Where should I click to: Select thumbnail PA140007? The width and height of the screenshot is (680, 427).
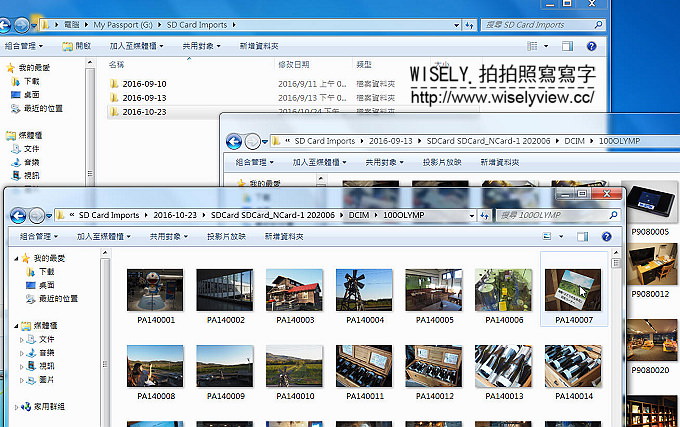click(x=573, y=290)
